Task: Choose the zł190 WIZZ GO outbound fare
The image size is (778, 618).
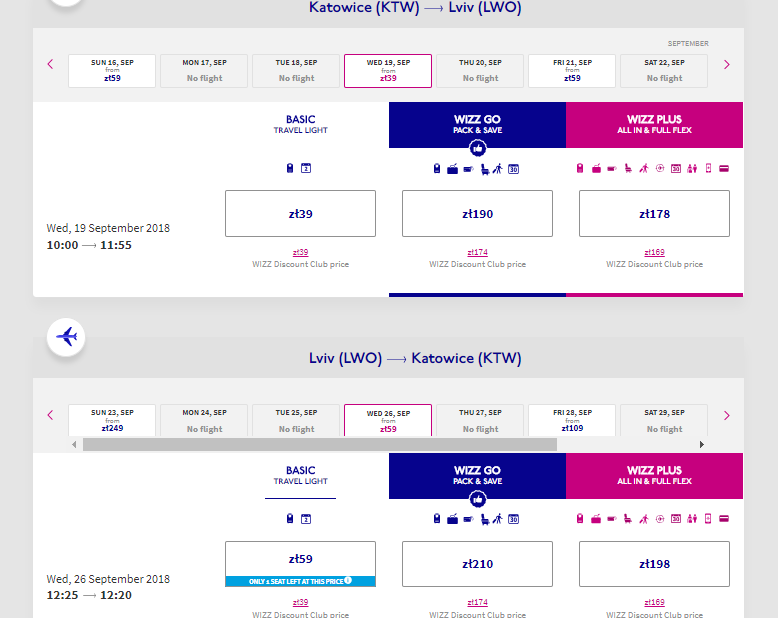Action: [477, 213]
